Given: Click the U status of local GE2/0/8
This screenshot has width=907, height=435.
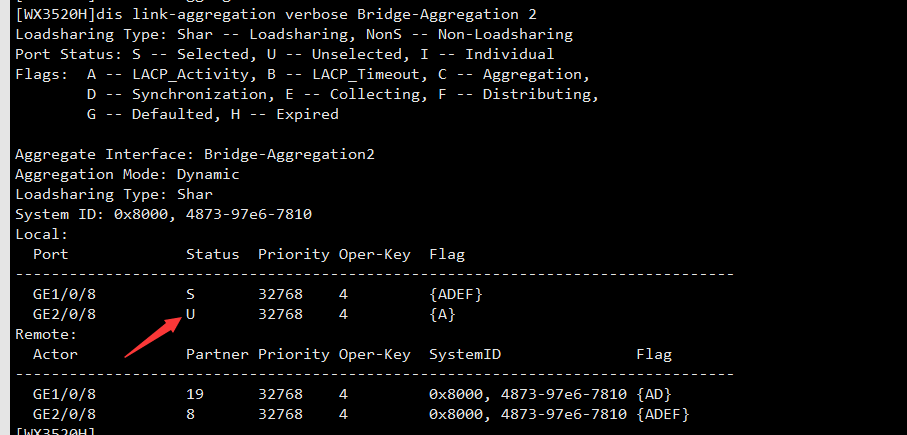Looking at the screenshot, I should tap(190, 314).
